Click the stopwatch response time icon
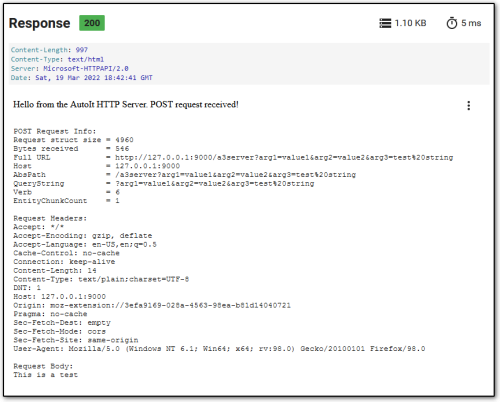The width and height of the screenshot is (500, 402). [x=452, y=23]
